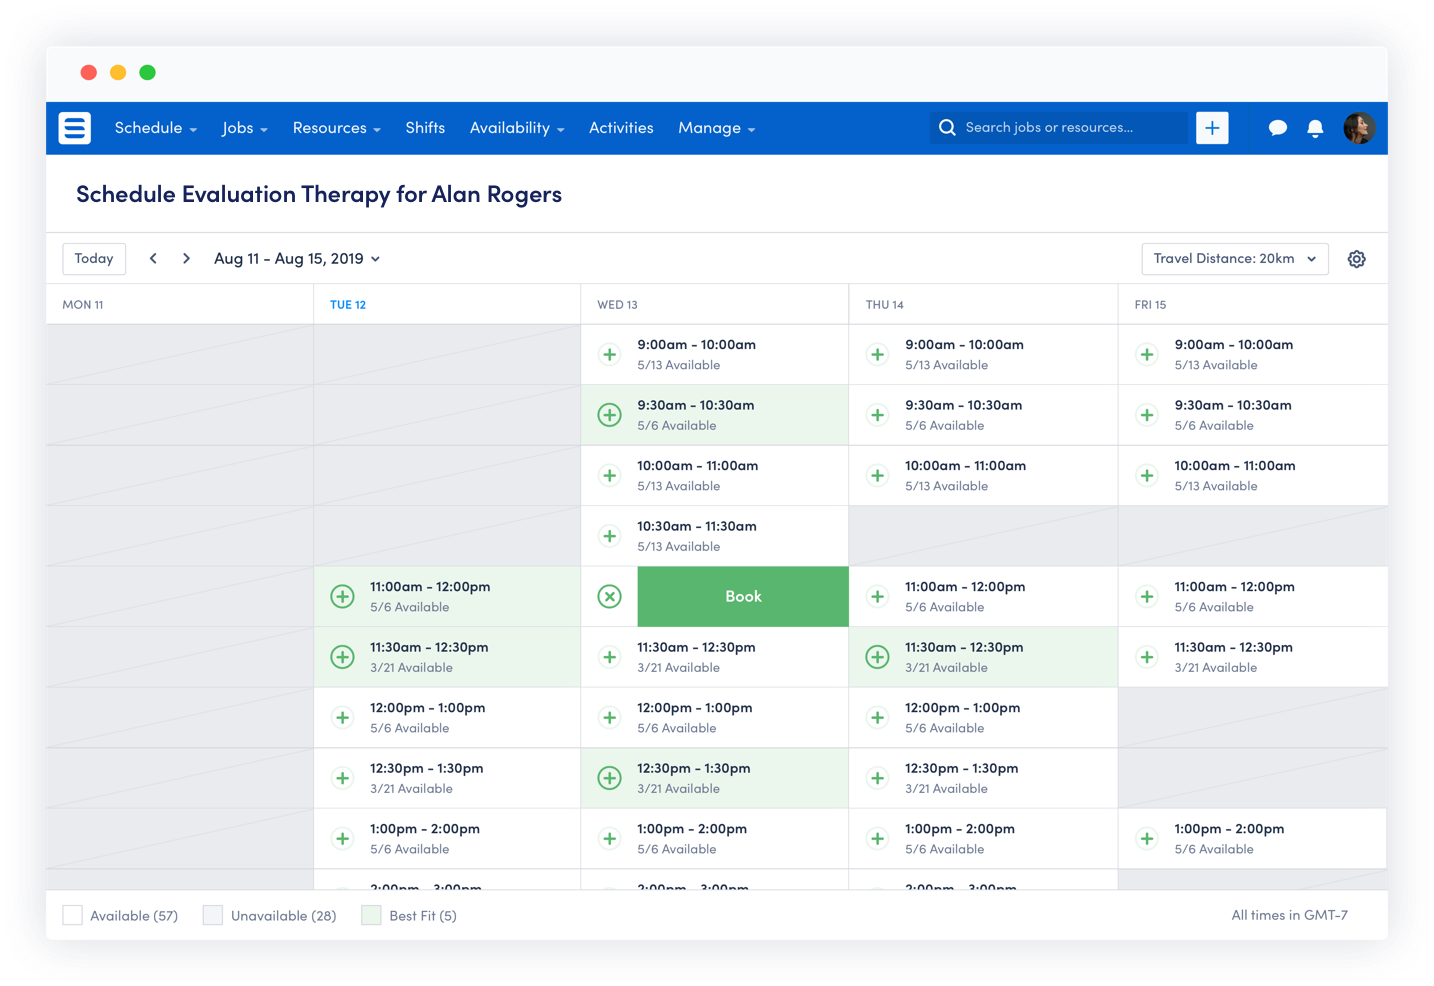Open the chat messages icon
Screen dimensions: 1434x986
click(x=1277, y=128)
